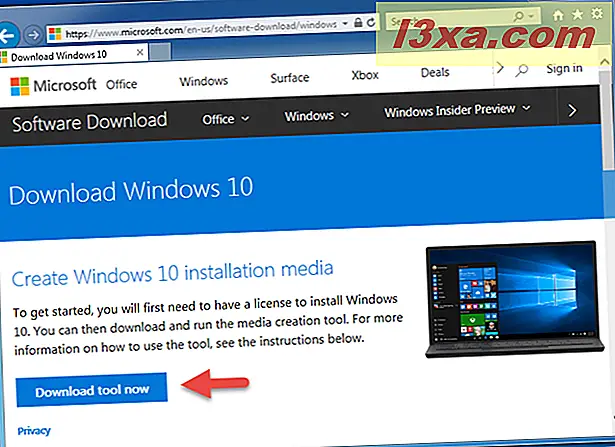Open the Privacy link
Viewport: 615px width, 447px height.
pyautogui.click(x=34, y=431)
